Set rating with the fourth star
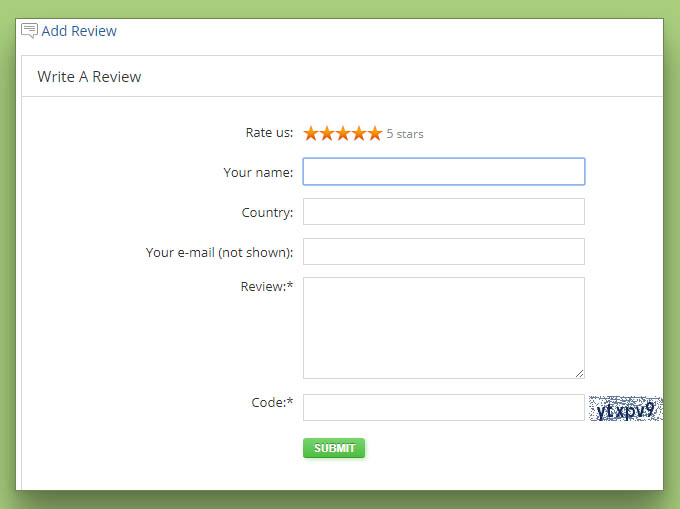 point(359,133)
